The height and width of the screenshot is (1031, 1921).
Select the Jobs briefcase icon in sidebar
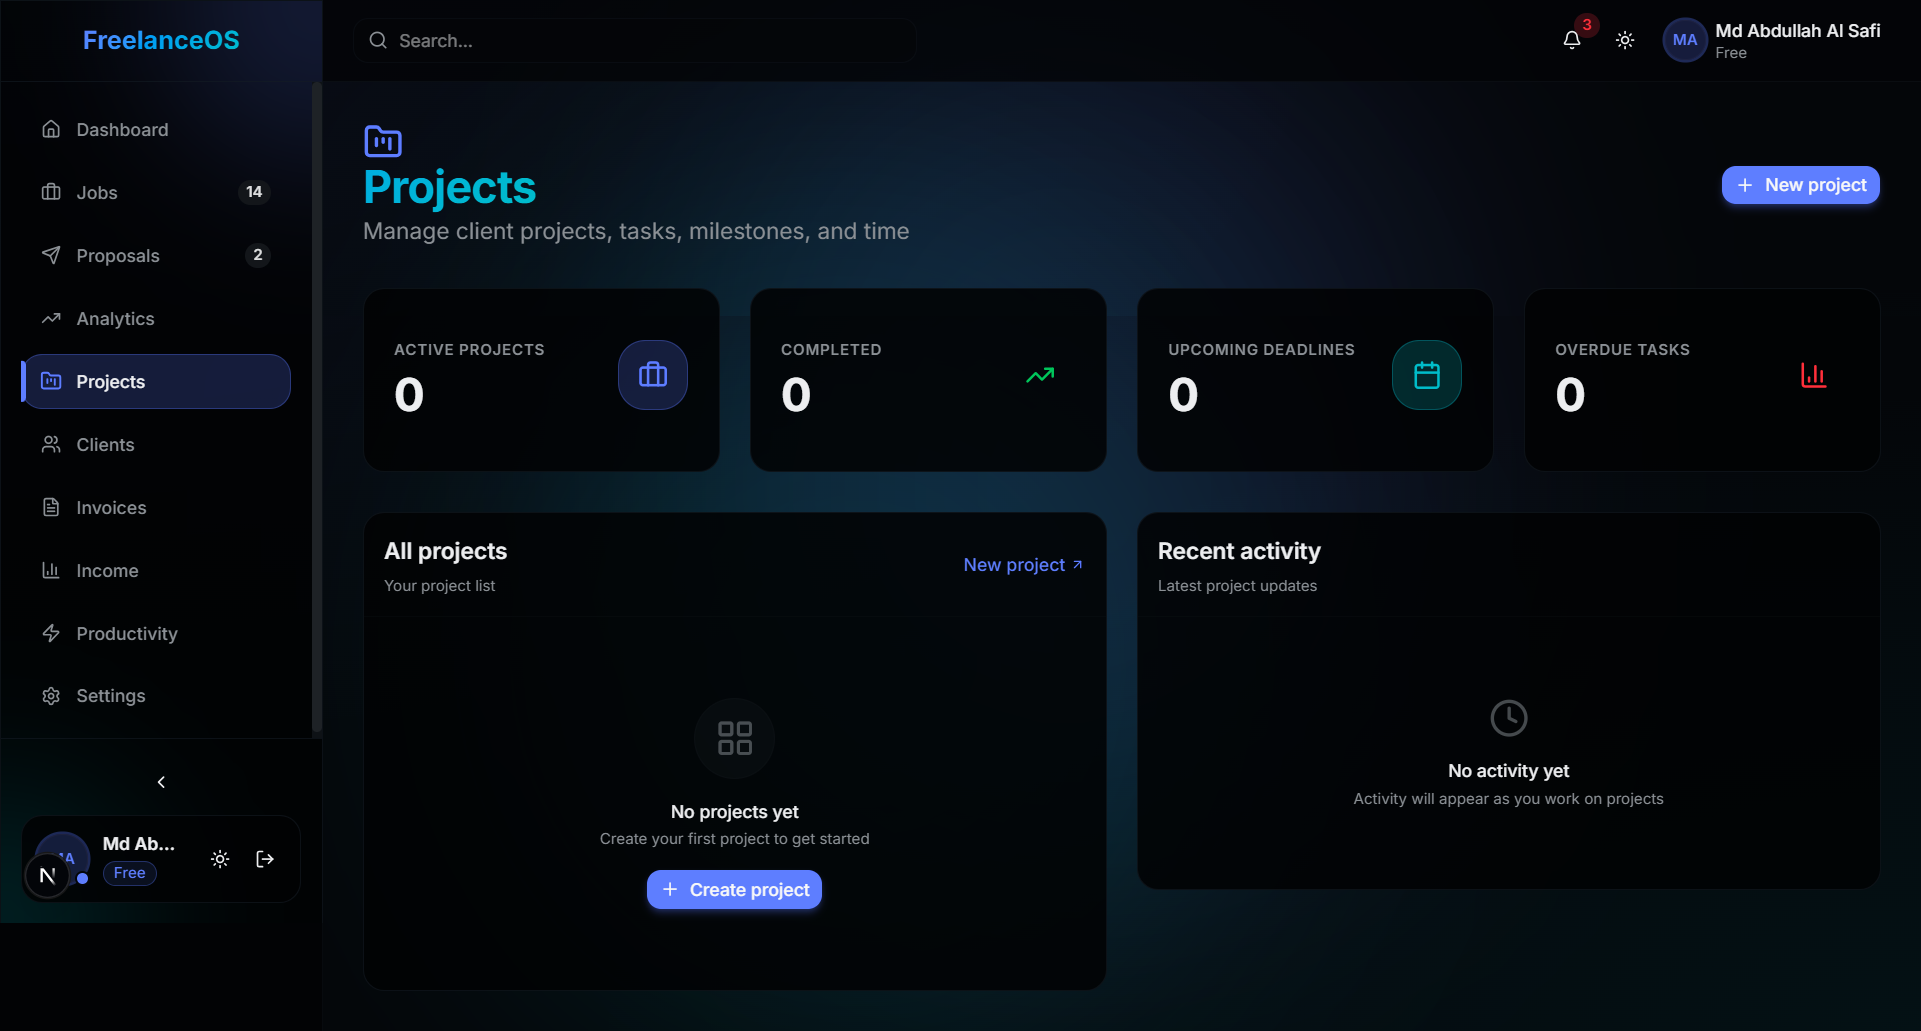pyautogui.click(x=51, y=192)
